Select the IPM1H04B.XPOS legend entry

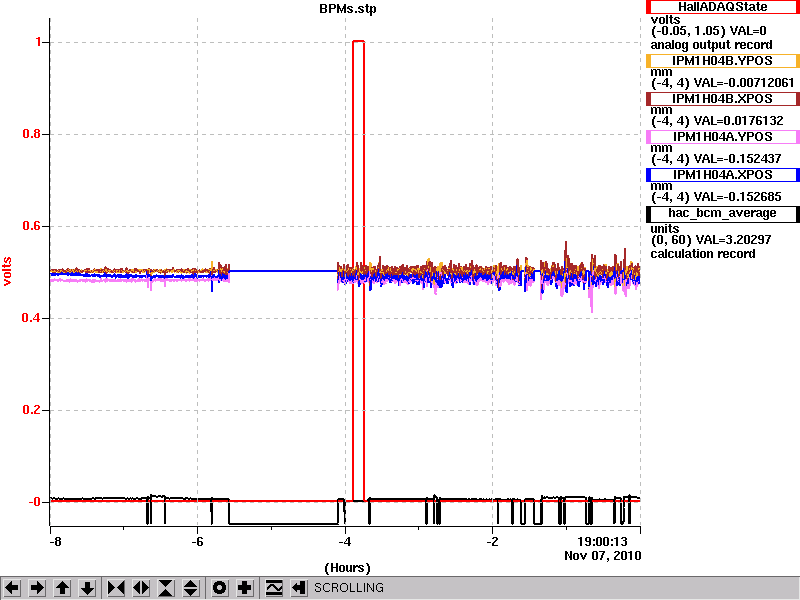(x=722, y=98)
